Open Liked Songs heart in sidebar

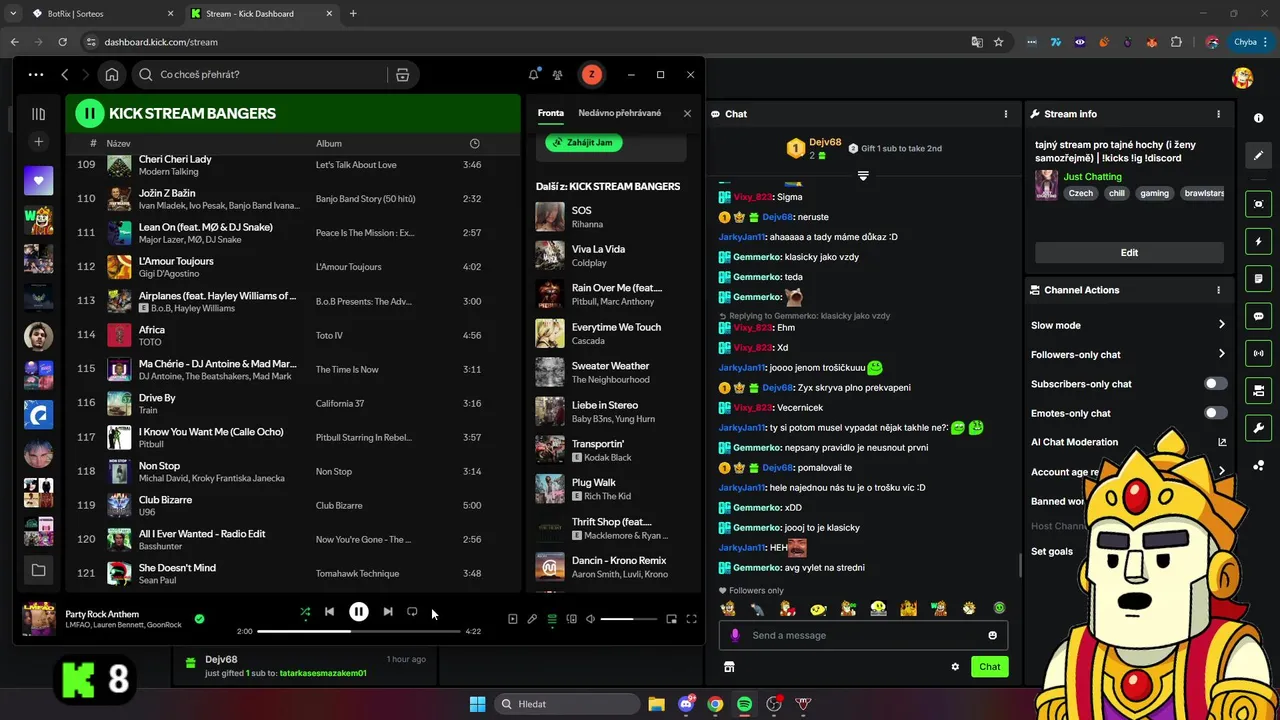click(38, 180)
